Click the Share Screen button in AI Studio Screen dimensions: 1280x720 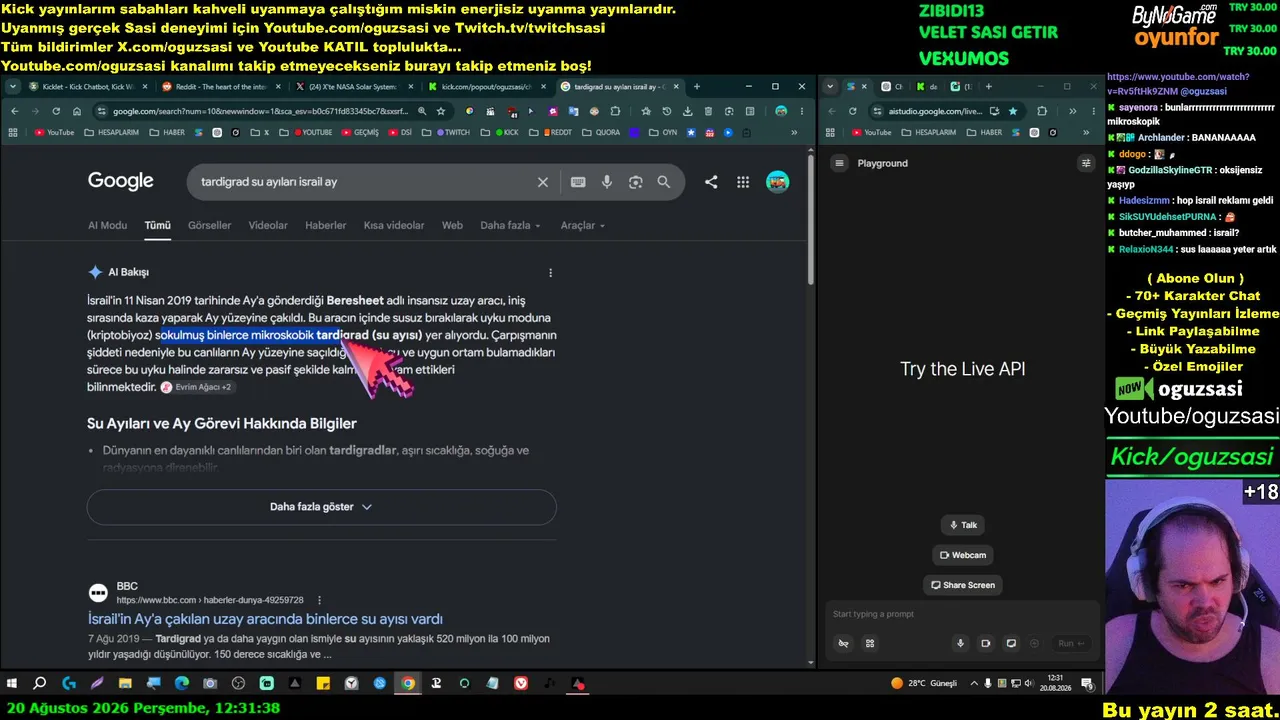pyautogui.click(x=963, y=585)
